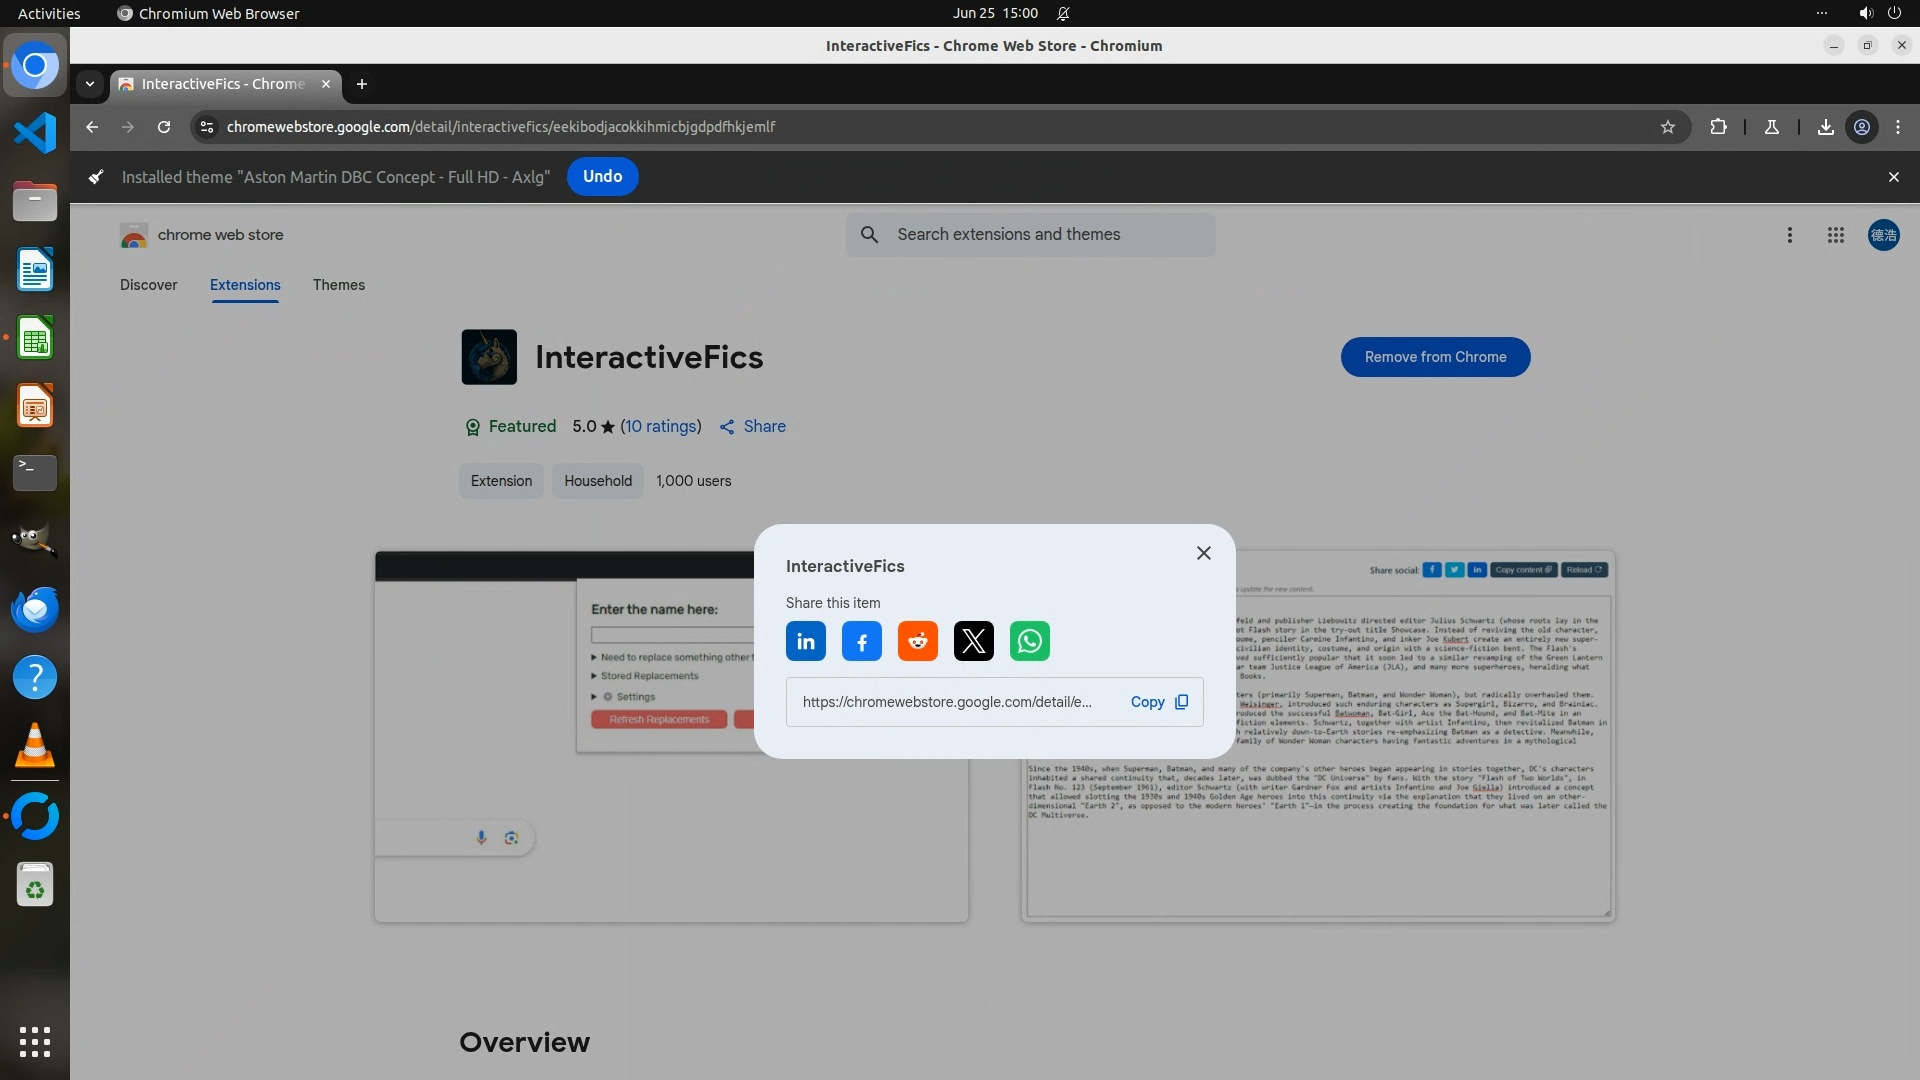Switch to the Discover tab
This screenshot has width=1920, height=1080.
(148, 285)
